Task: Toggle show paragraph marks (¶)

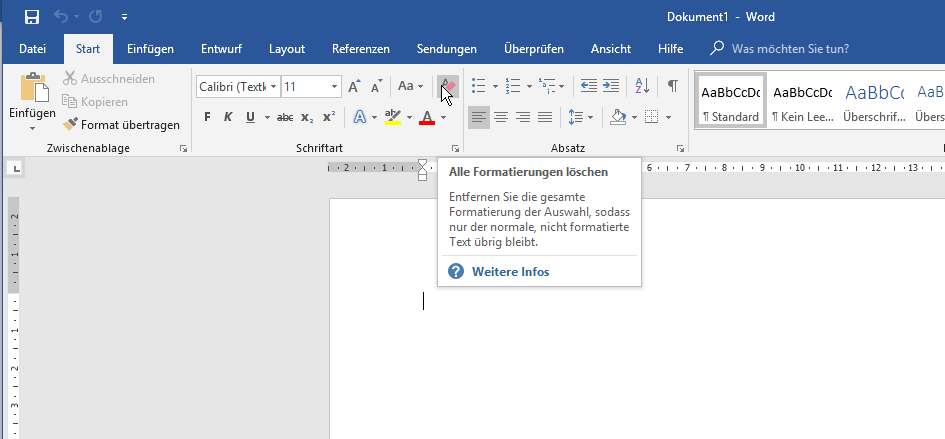Action: point(673,86)
